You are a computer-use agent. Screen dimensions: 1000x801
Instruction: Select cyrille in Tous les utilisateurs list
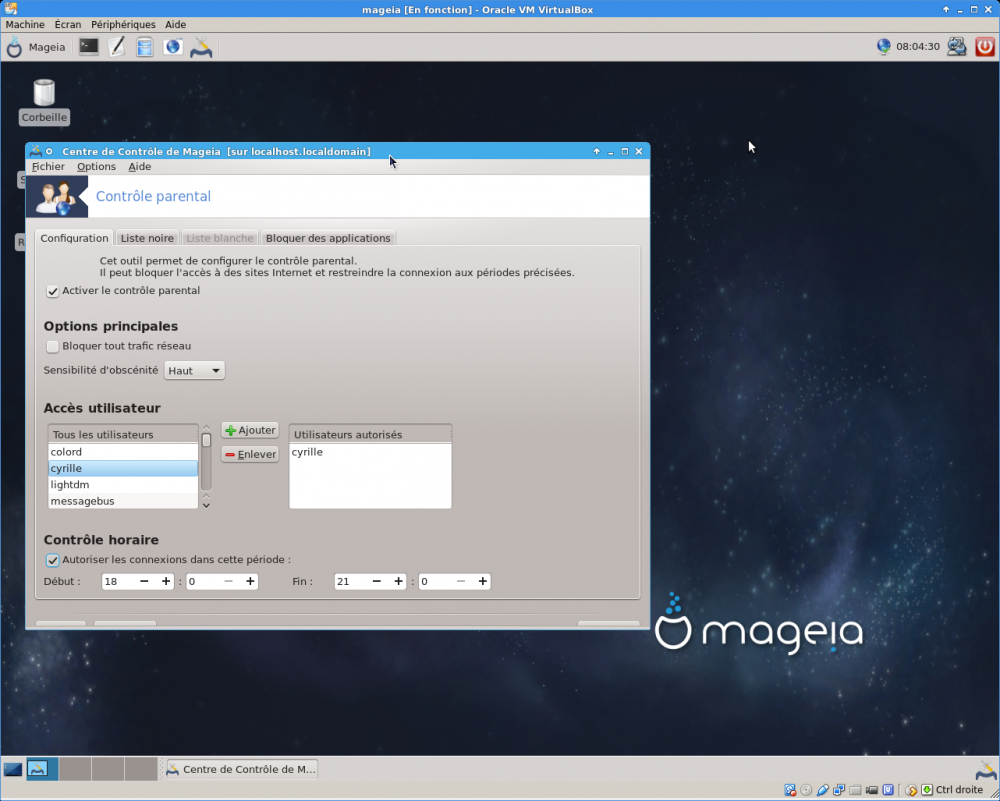pyautogui.click(x=123, y=468)
